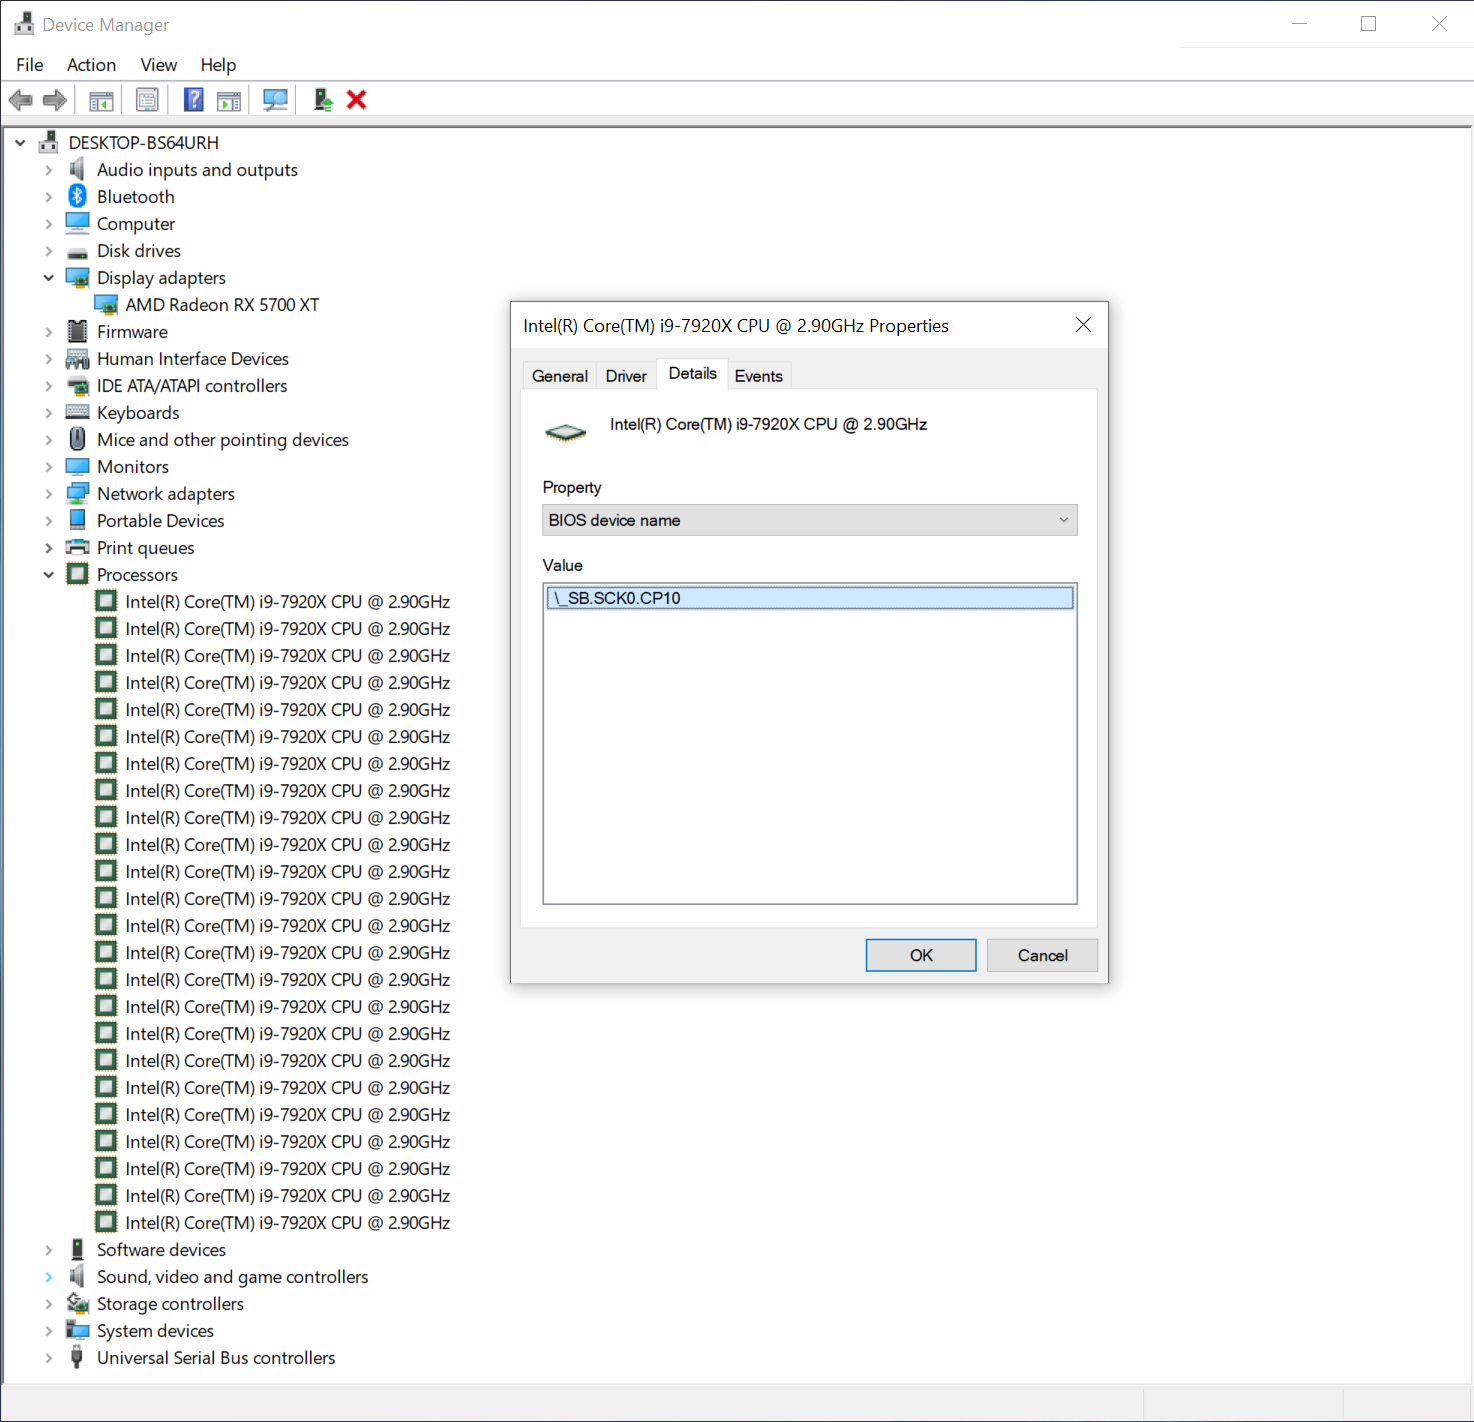
Task: Collapse the Processors category
Action: pyautogui.click(x=49, y=575)
